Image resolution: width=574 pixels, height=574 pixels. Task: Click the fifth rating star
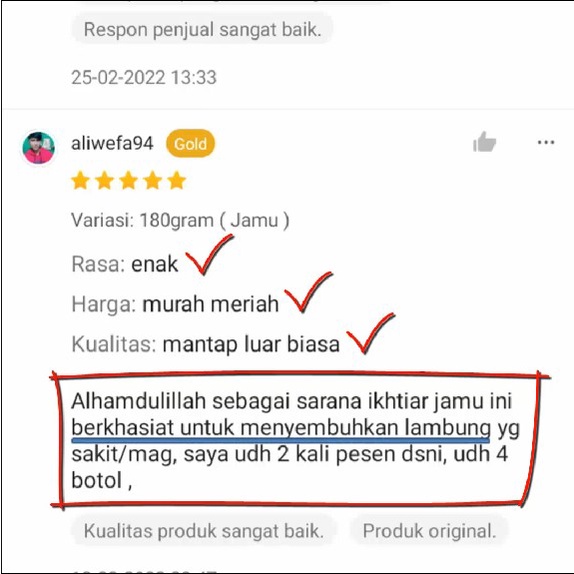177,180
